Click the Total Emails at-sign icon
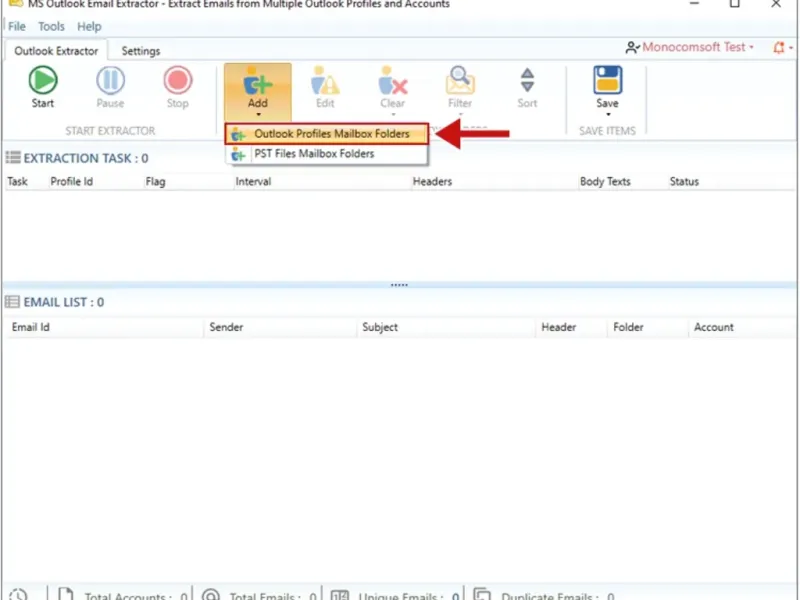The image size is (800, 600). [x=210, y=595]
